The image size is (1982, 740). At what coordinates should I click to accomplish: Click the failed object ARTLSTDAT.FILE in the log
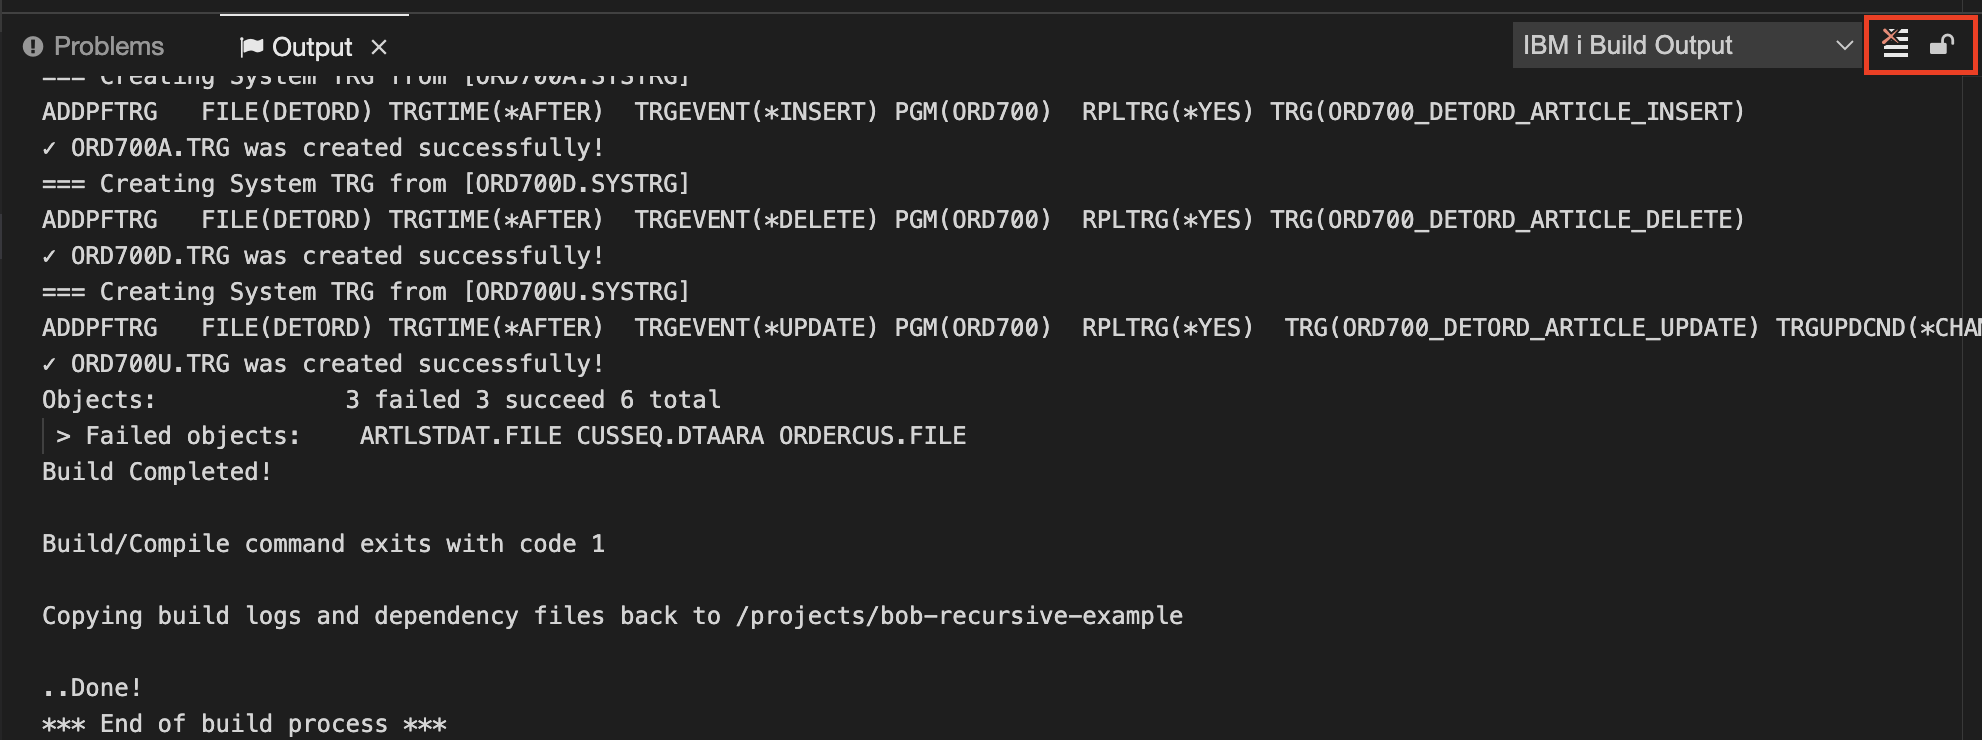(461, 435)
